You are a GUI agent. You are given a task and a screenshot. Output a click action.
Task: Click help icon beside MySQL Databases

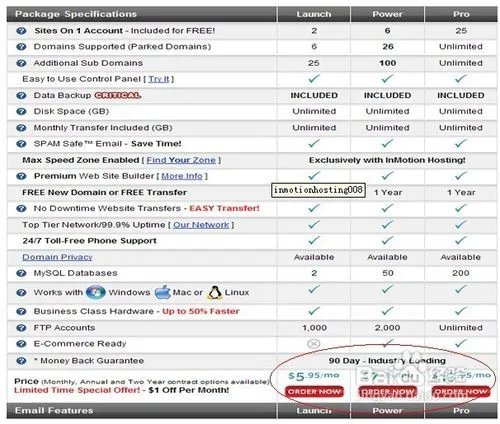[x=21, y=273]
